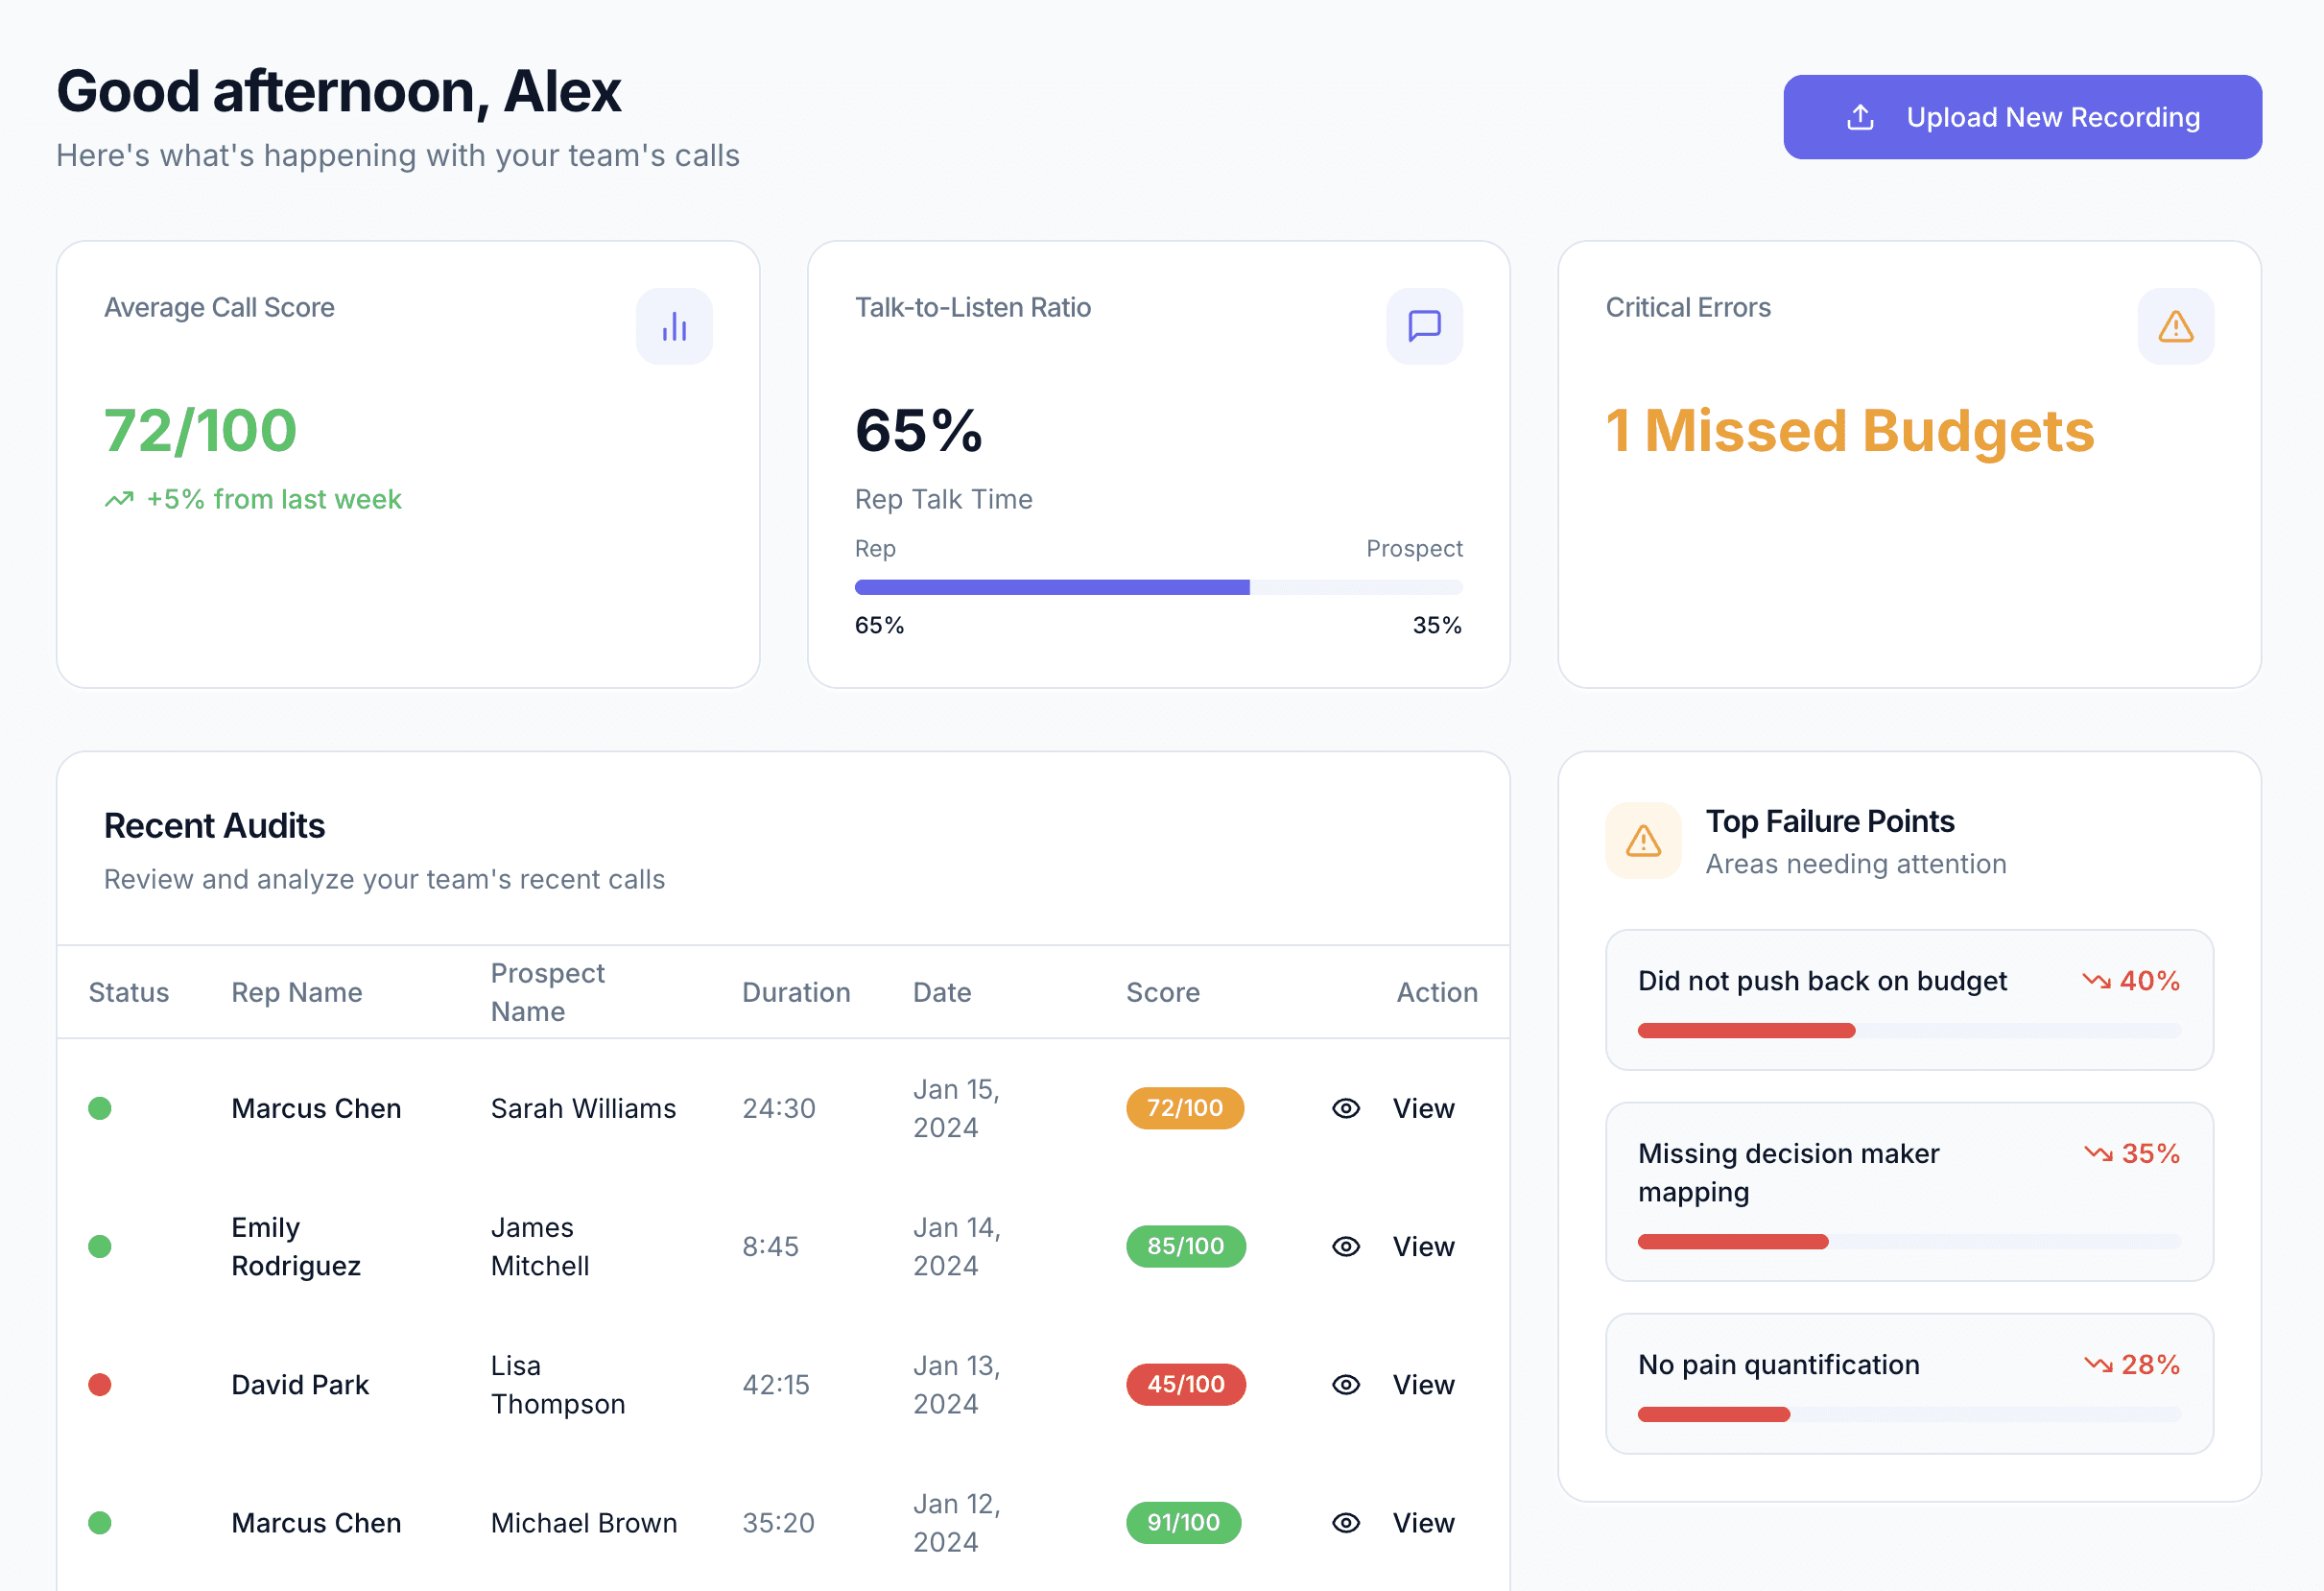The image size is (2324, 1591).
Task: Click the No pain quantification progress bar
Action: pyautogui.click(x=1908, y=1414)
